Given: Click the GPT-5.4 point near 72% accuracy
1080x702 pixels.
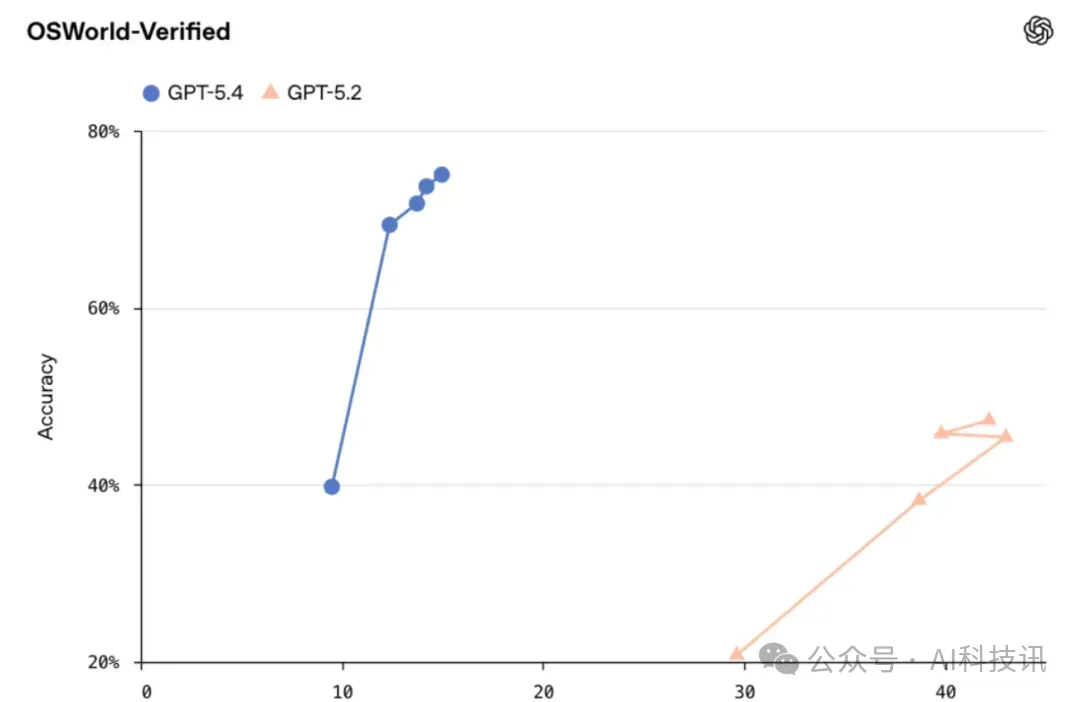Looking at the screenshot, I should (417, 204).
